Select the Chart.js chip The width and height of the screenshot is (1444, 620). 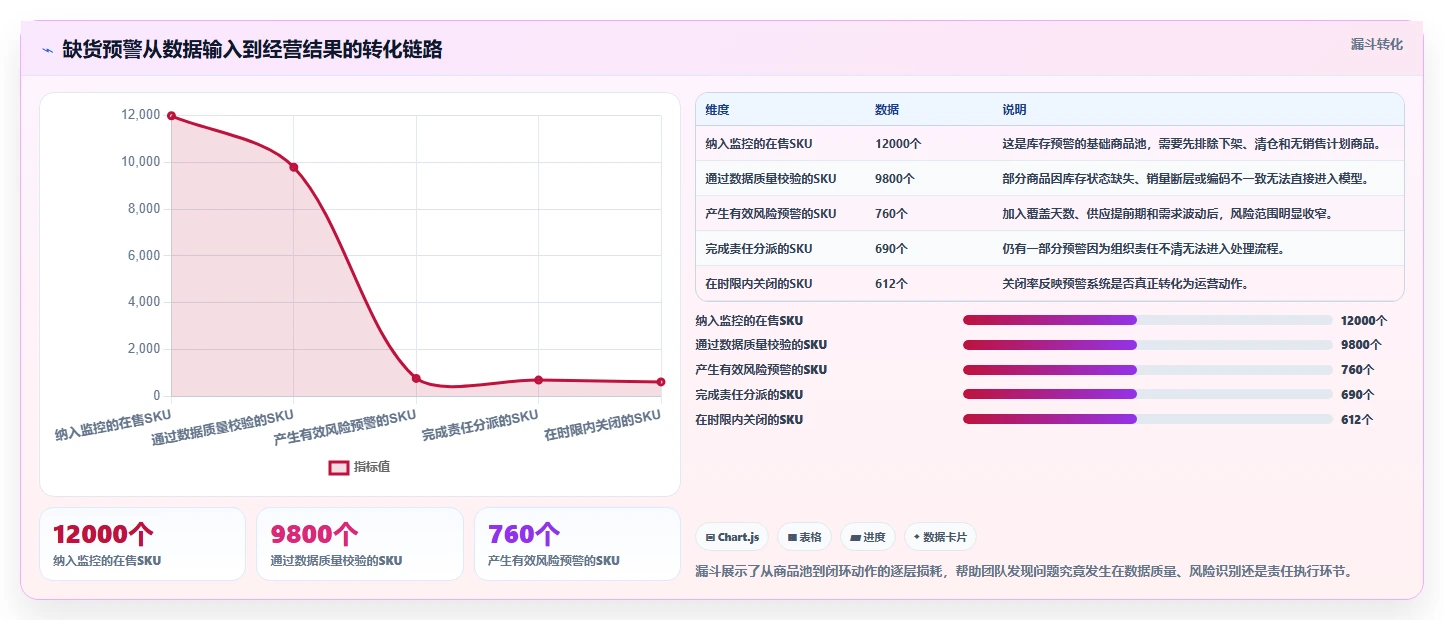tap(732, 537)
